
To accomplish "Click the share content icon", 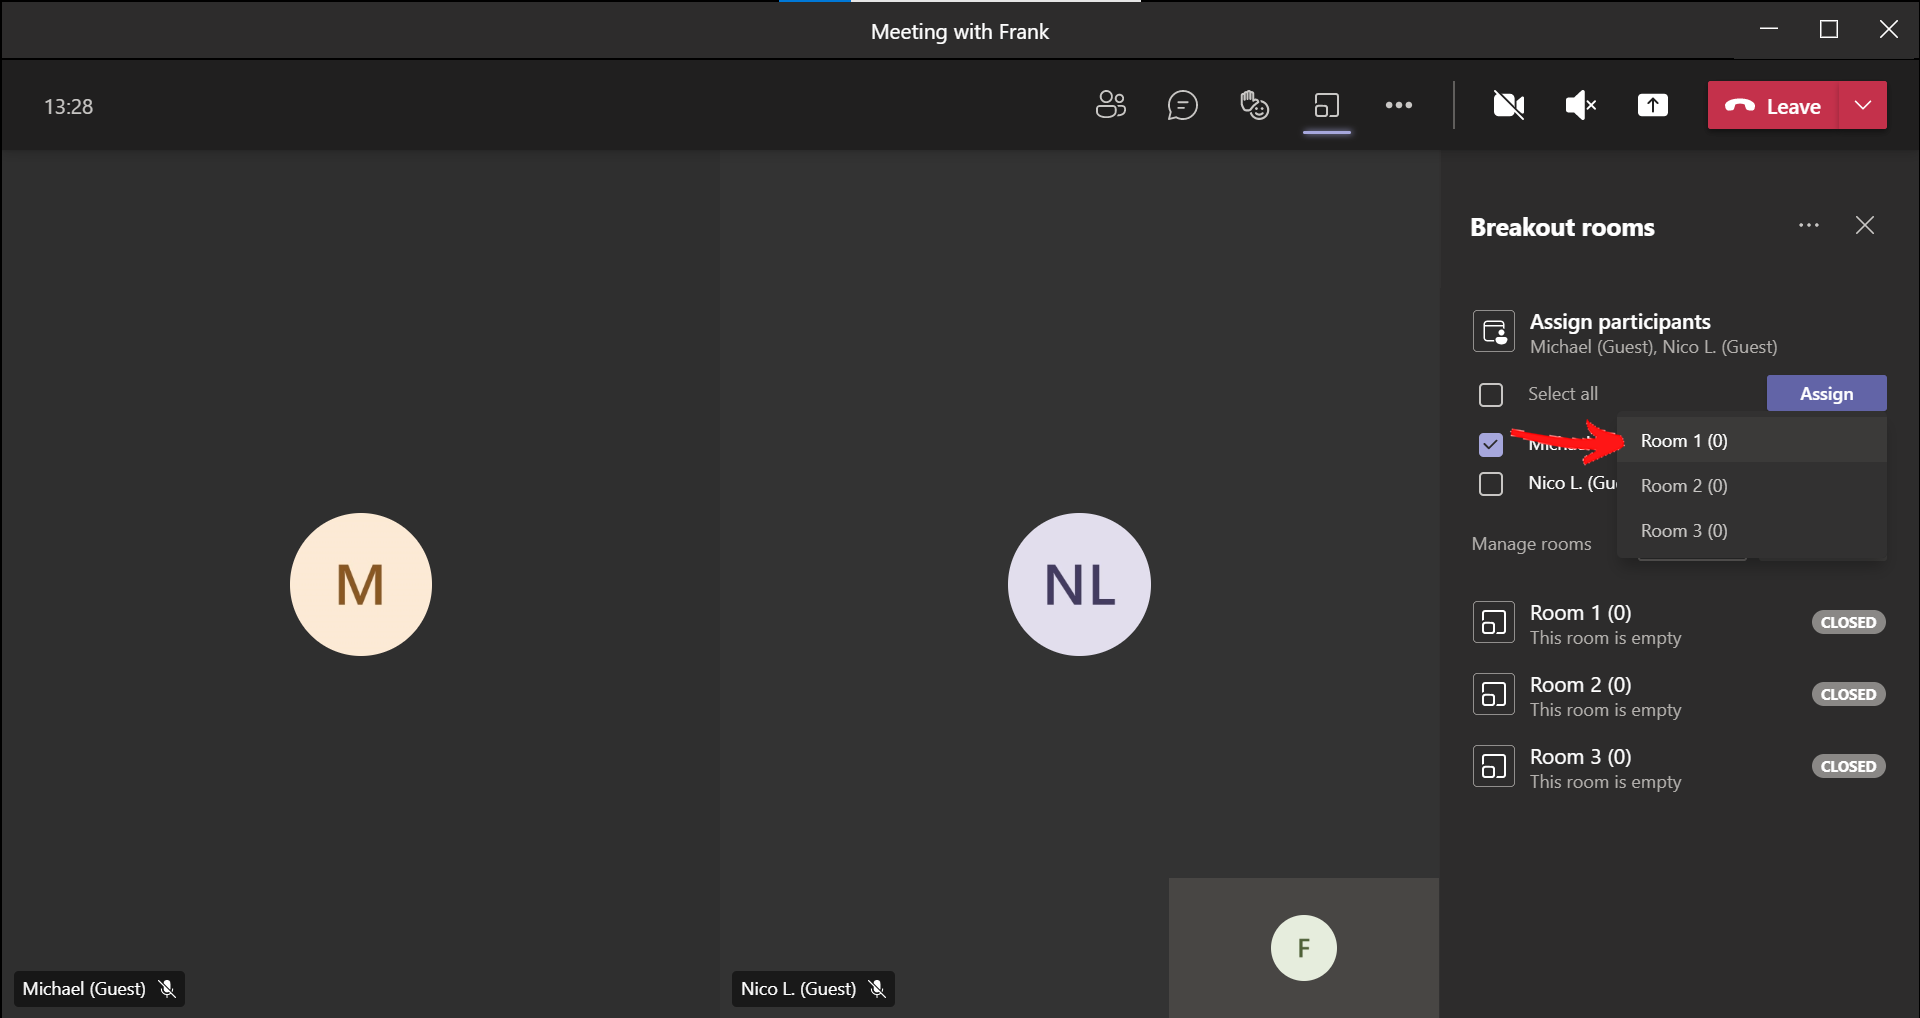I will coord(1652,105).
